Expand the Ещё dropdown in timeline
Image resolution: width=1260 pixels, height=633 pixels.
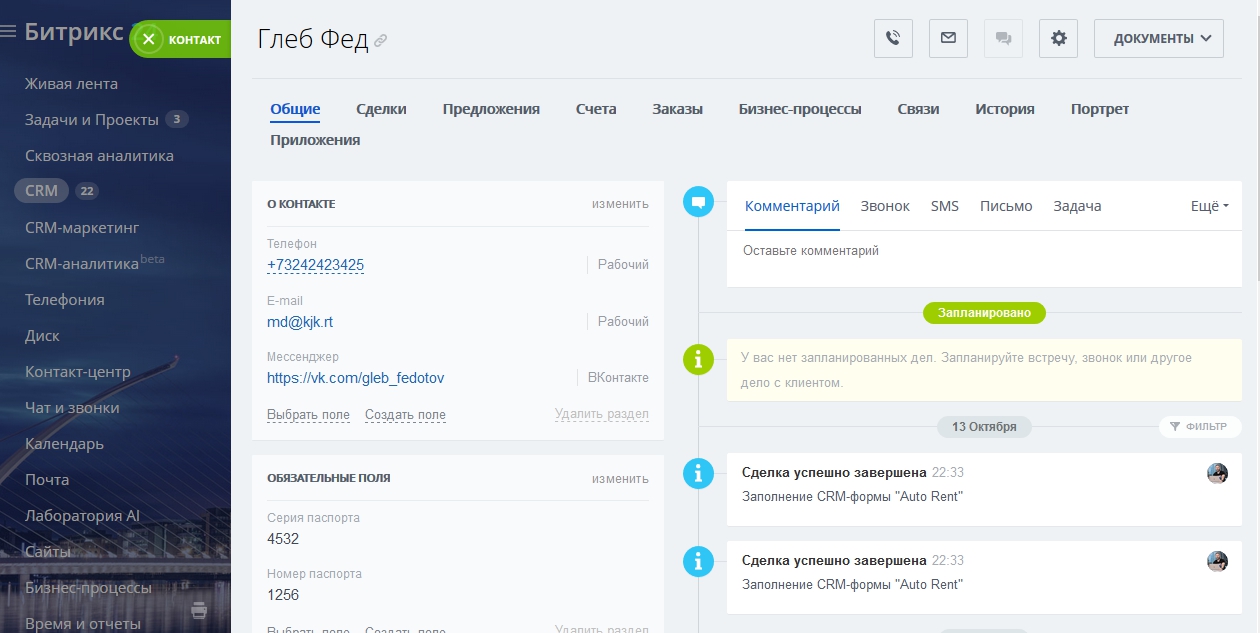[1209, 206]
